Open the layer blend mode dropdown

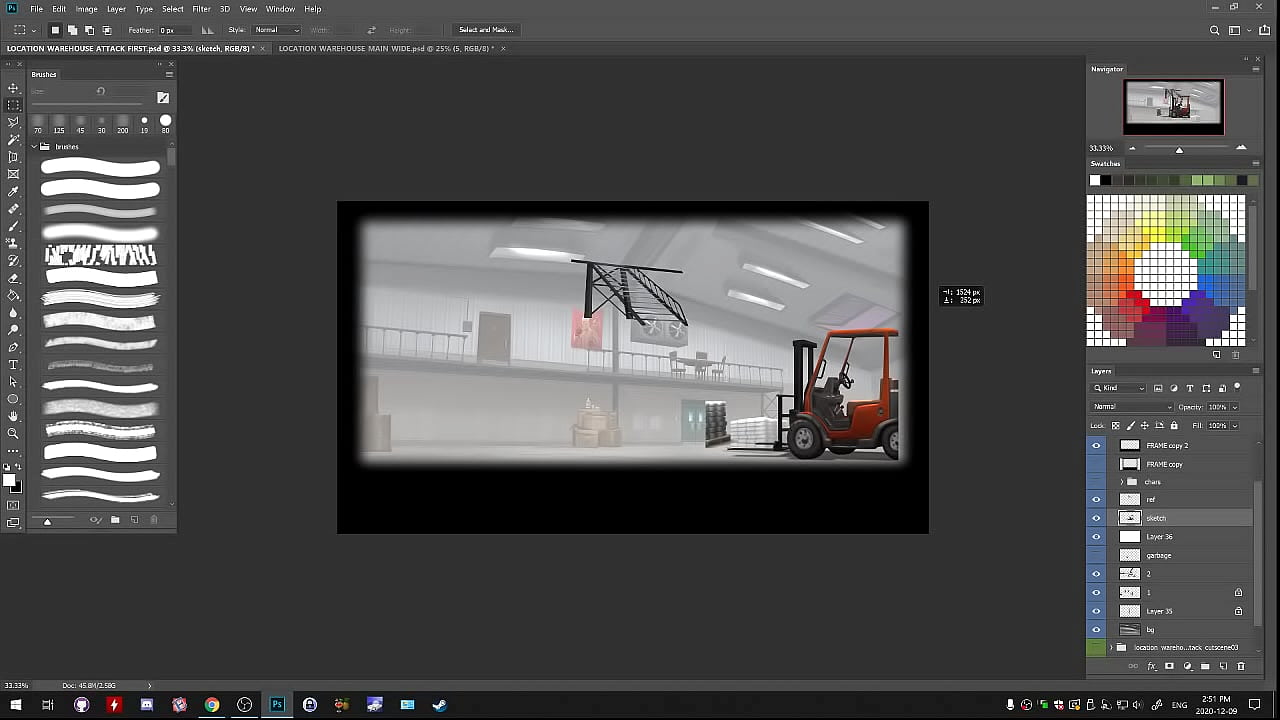pyautogui.click(x=1132, y=407)
